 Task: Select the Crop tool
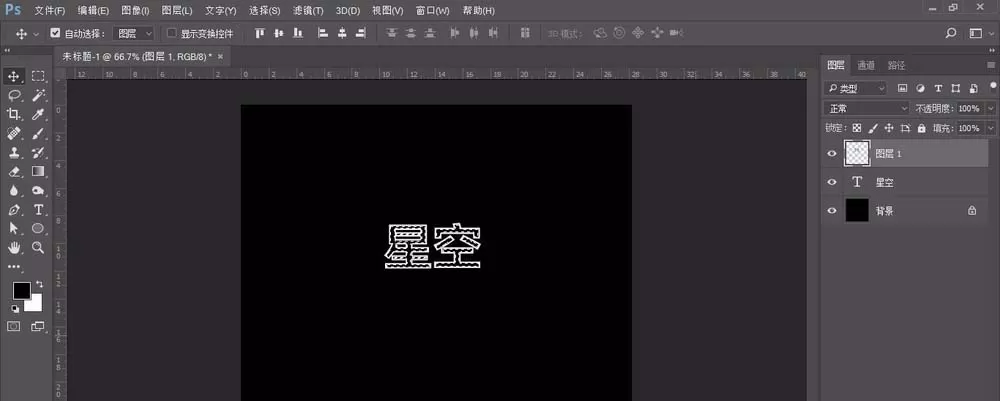coord(13,114)
